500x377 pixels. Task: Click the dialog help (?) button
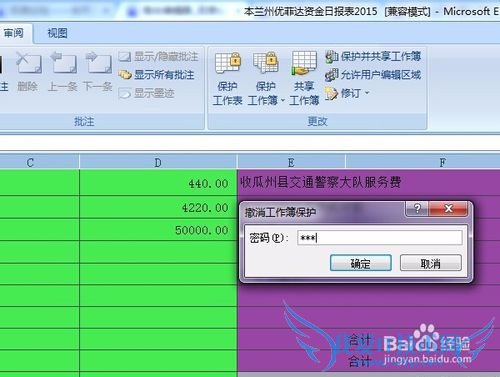click(417, 209)
